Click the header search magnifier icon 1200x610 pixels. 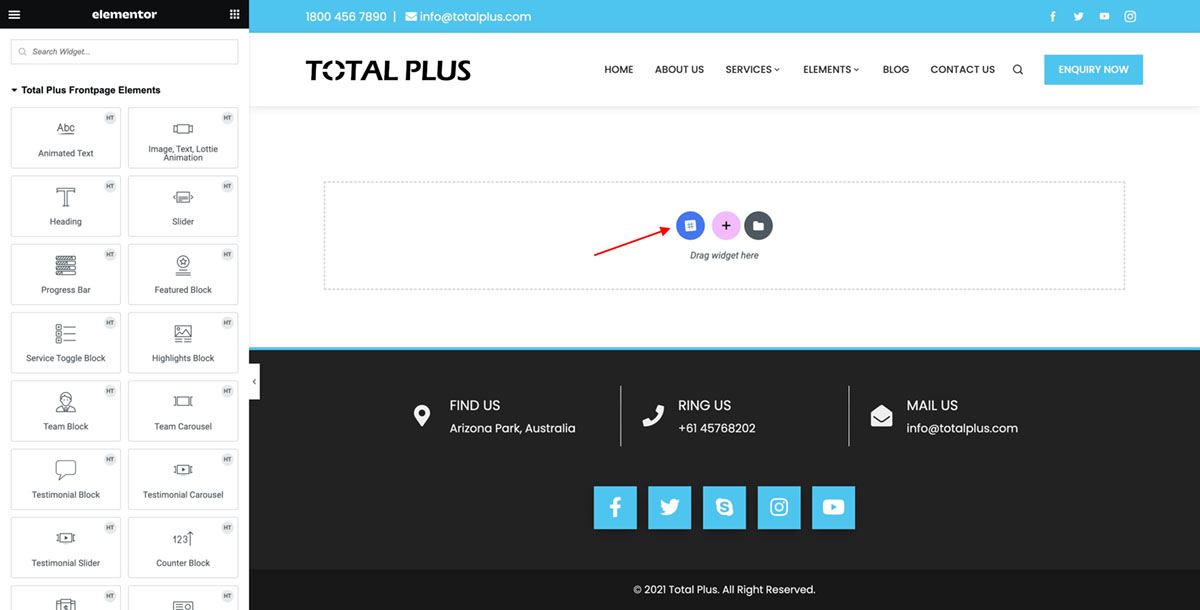1018,70
